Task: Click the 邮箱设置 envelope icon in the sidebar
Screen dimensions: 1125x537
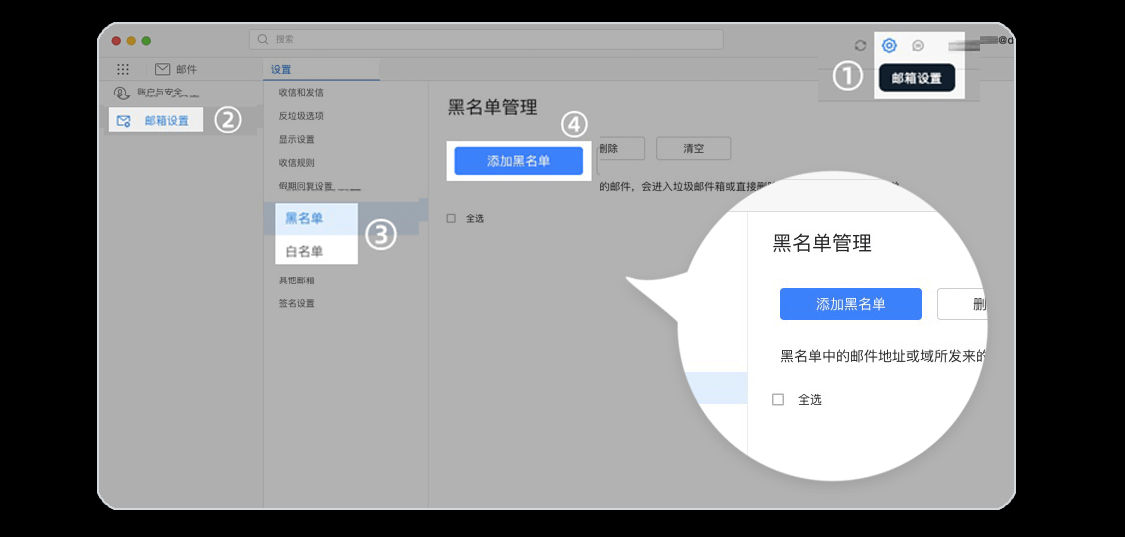Action: coord(124,121)
